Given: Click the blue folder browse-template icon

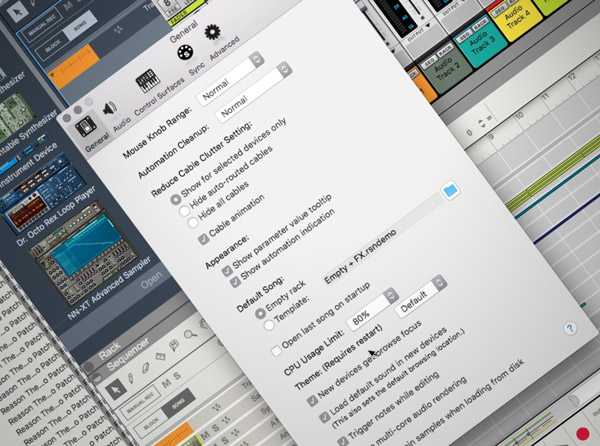Looking at the screenshot, I should coord(450,190).
